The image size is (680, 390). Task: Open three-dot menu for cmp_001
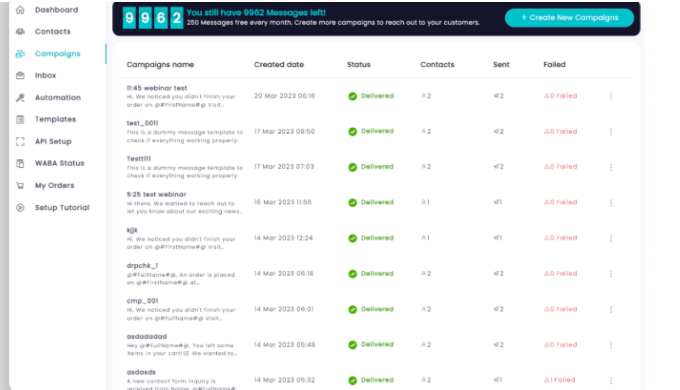click(611, 309)
